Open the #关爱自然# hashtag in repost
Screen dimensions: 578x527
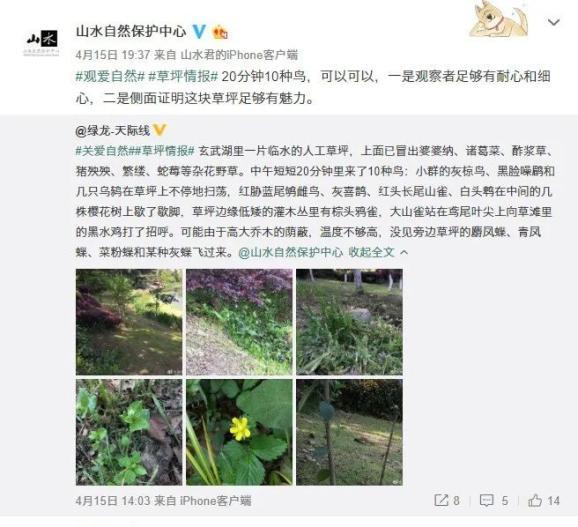[x=103, y=151]
